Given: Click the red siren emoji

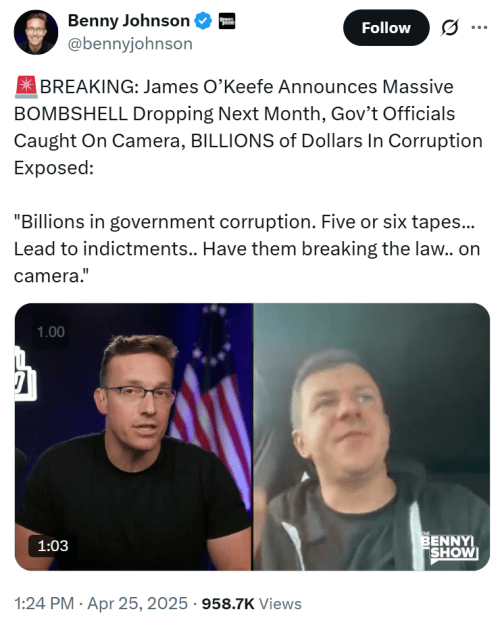Looking at the screenshot, I should coord(26,87).
